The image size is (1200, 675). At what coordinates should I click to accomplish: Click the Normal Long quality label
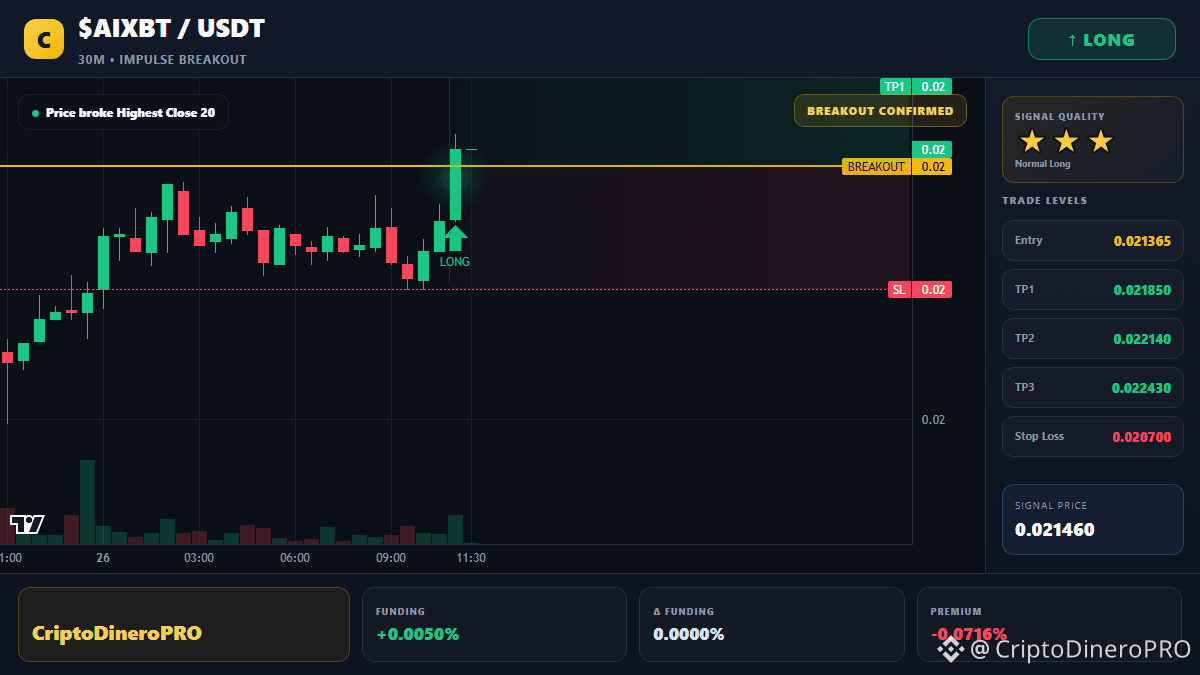click(1042, 164)
